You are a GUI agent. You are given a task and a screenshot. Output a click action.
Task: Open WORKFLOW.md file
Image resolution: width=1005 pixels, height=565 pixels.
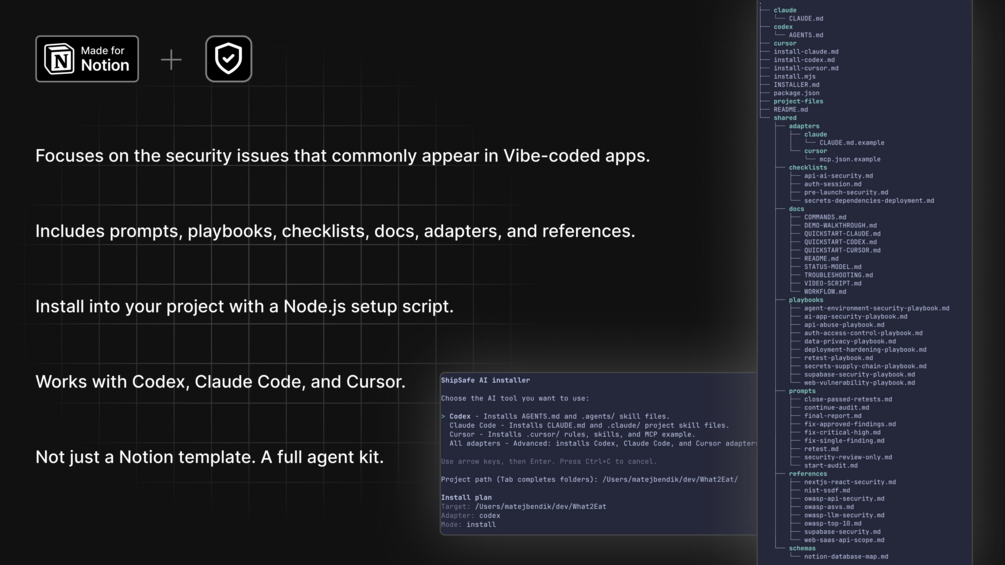[x=825, y=292]
